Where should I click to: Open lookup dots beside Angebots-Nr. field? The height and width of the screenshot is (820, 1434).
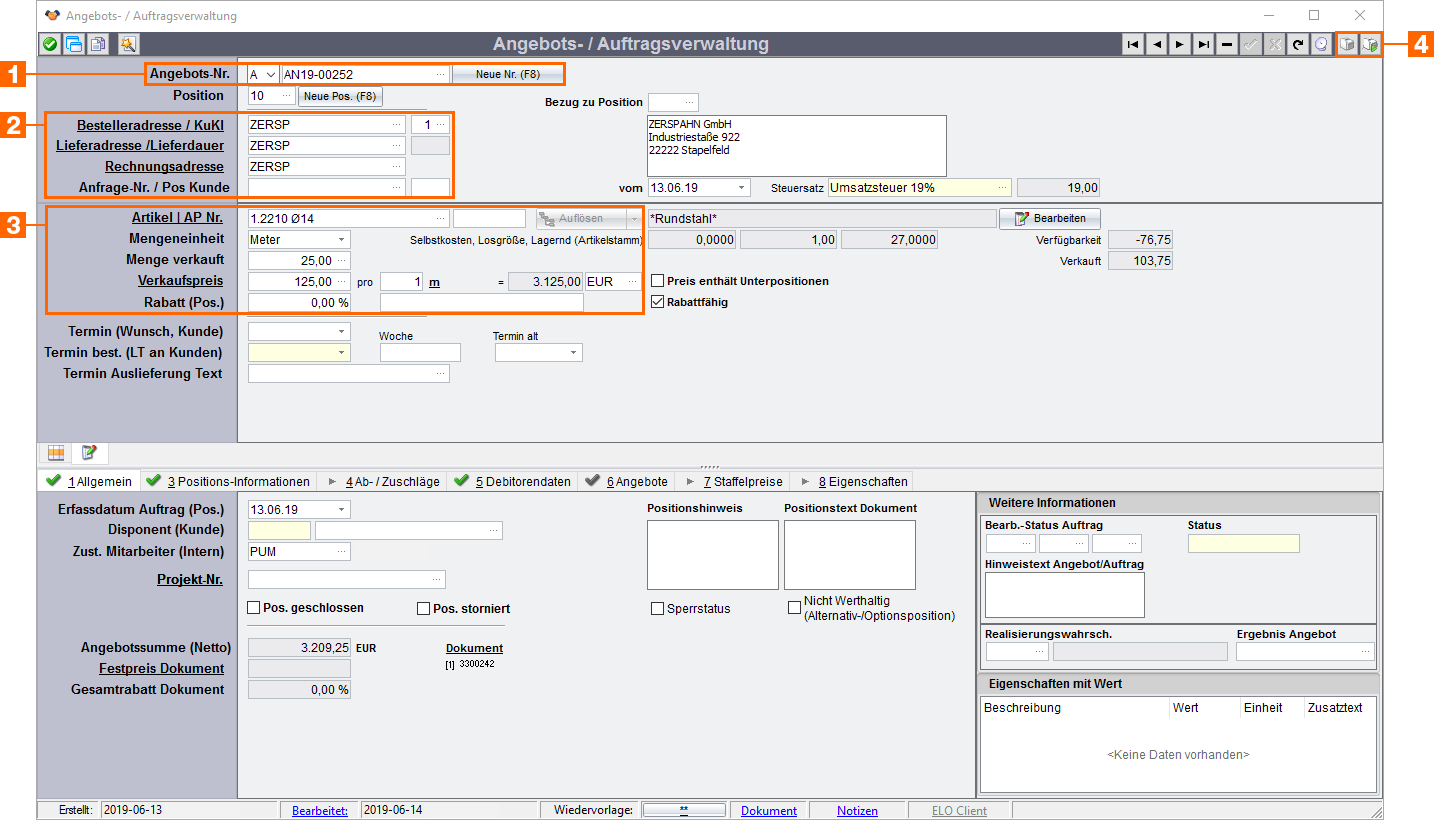tap(441, 74)
